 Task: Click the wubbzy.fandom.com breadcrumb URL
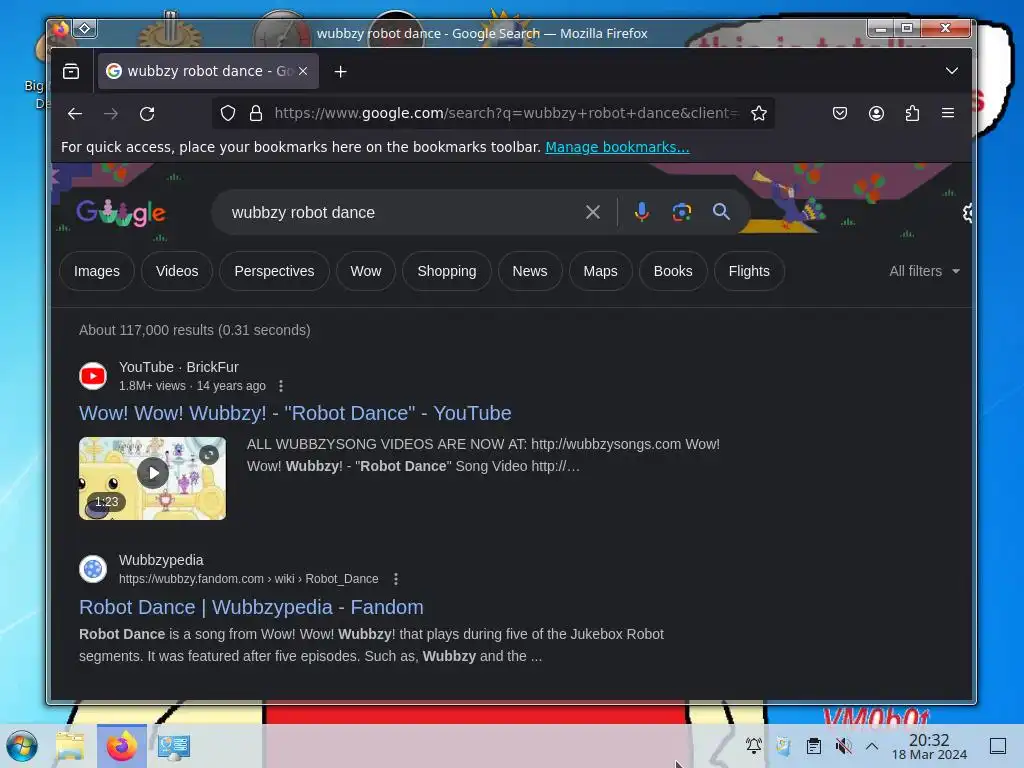tap(249, 579)
